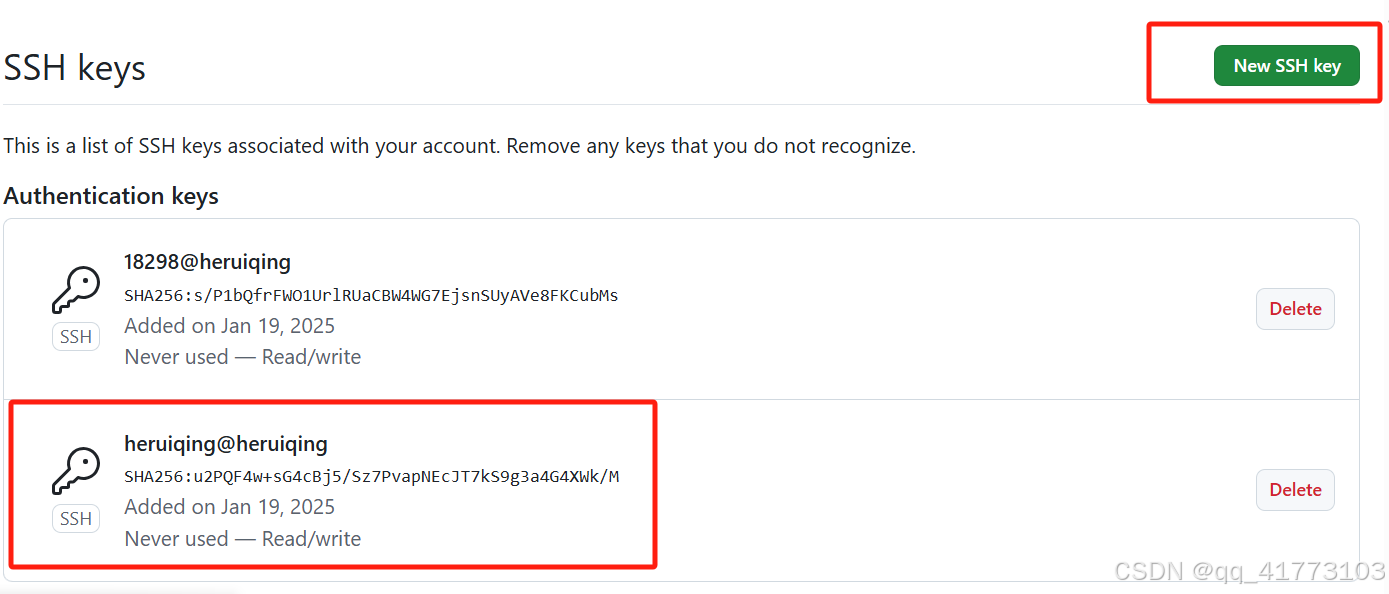Click Never used — Read/write on first key

(x=242, y=357)
